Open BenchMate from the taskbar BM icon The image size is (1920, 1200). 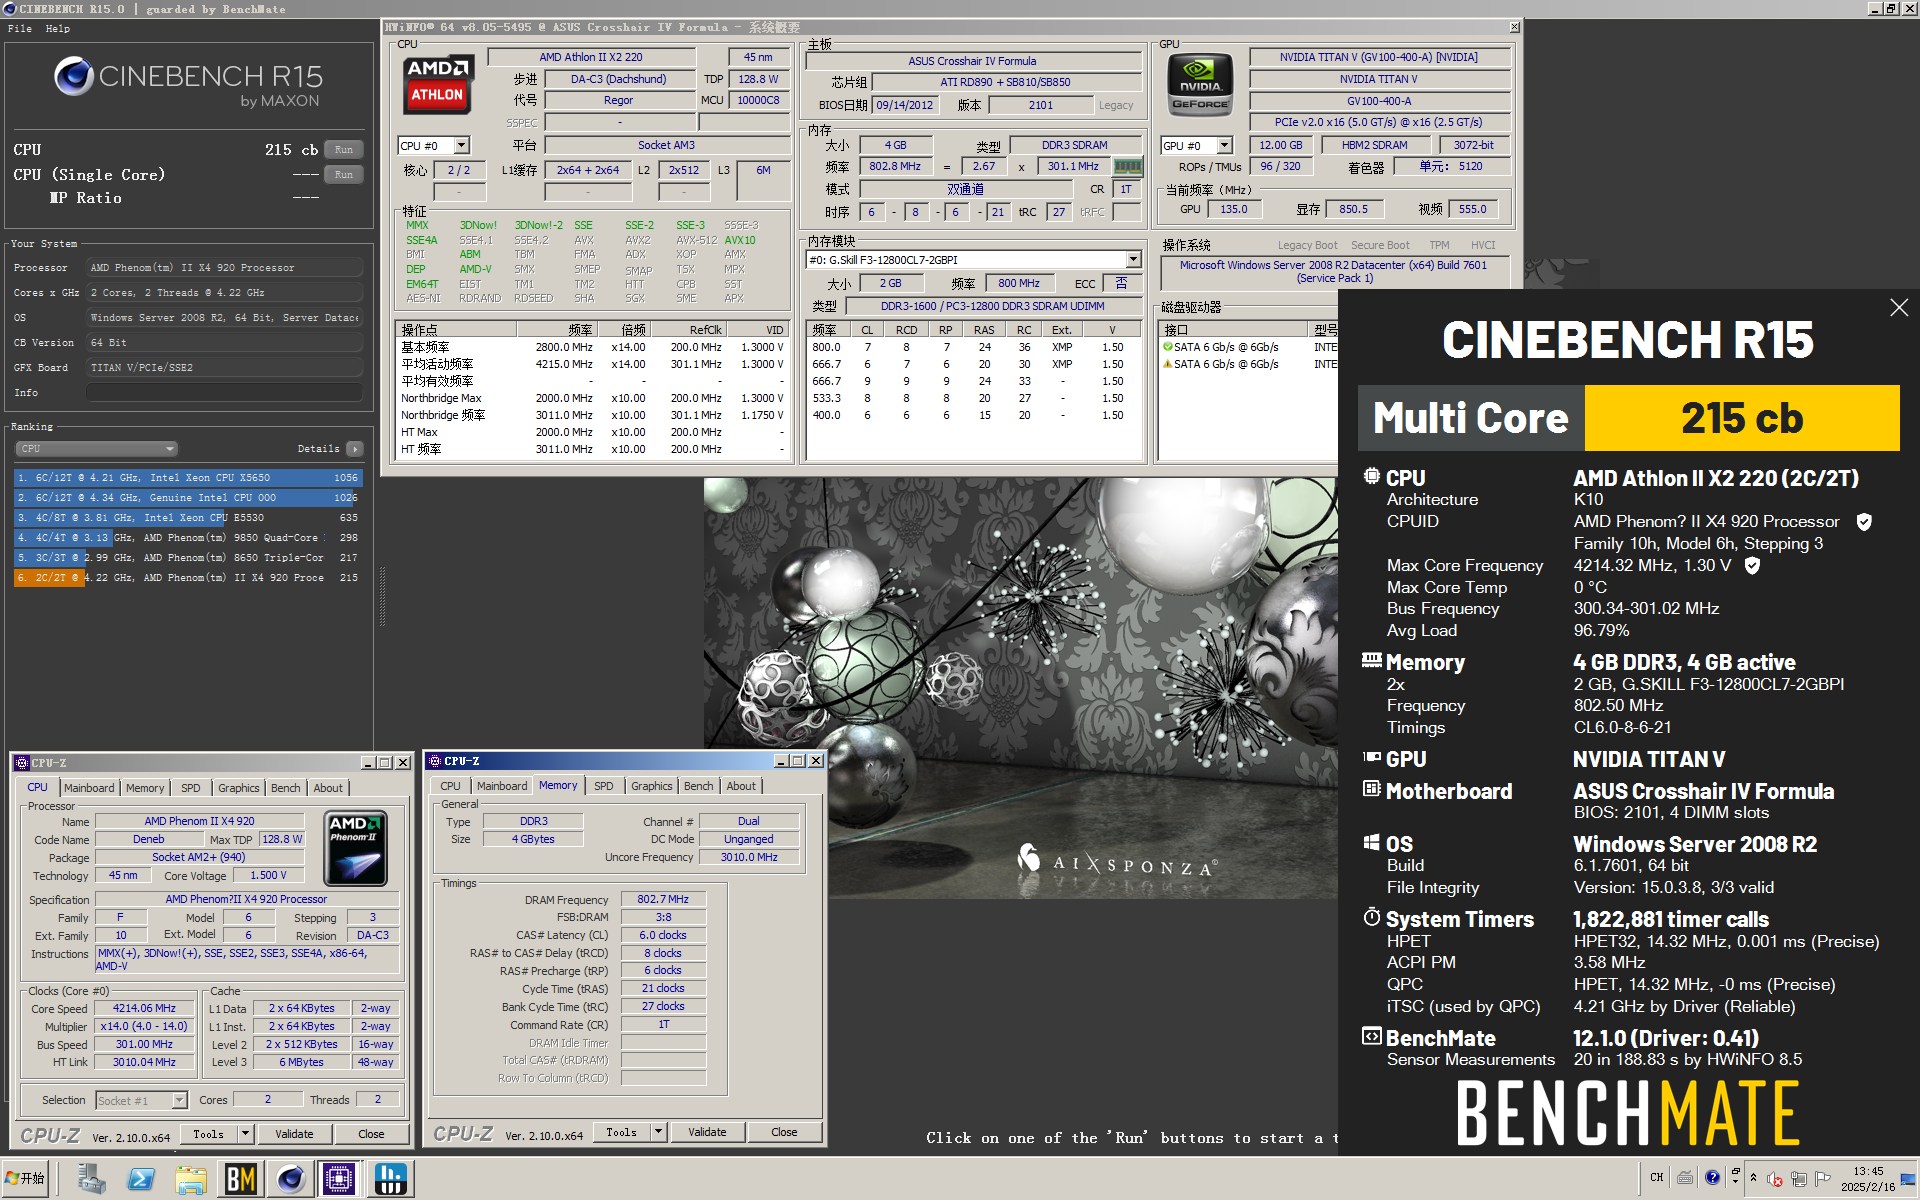240,1179
